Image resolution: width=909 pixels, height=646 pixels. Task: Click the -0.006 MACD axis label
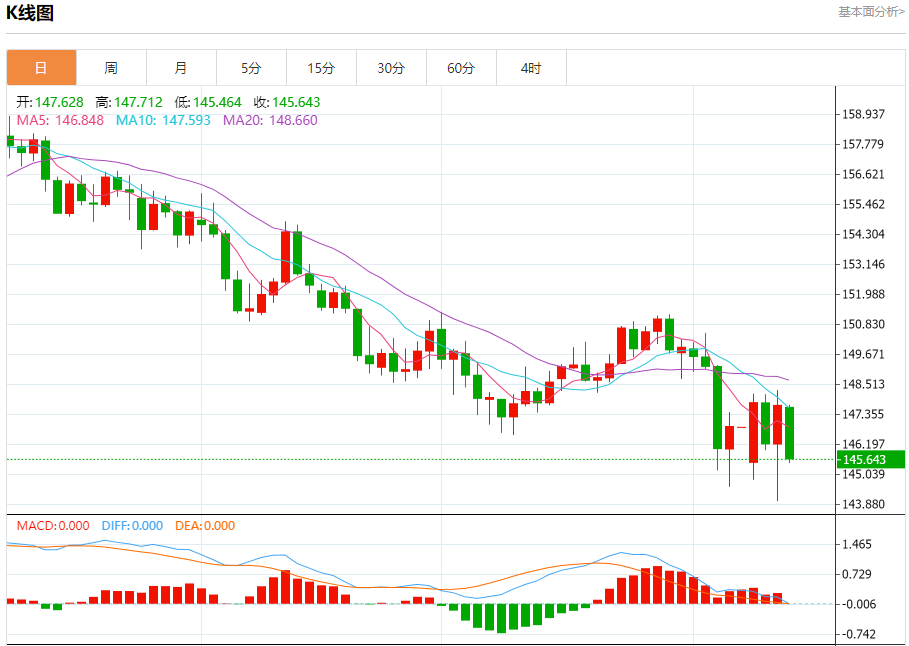[x=857, y=604]
